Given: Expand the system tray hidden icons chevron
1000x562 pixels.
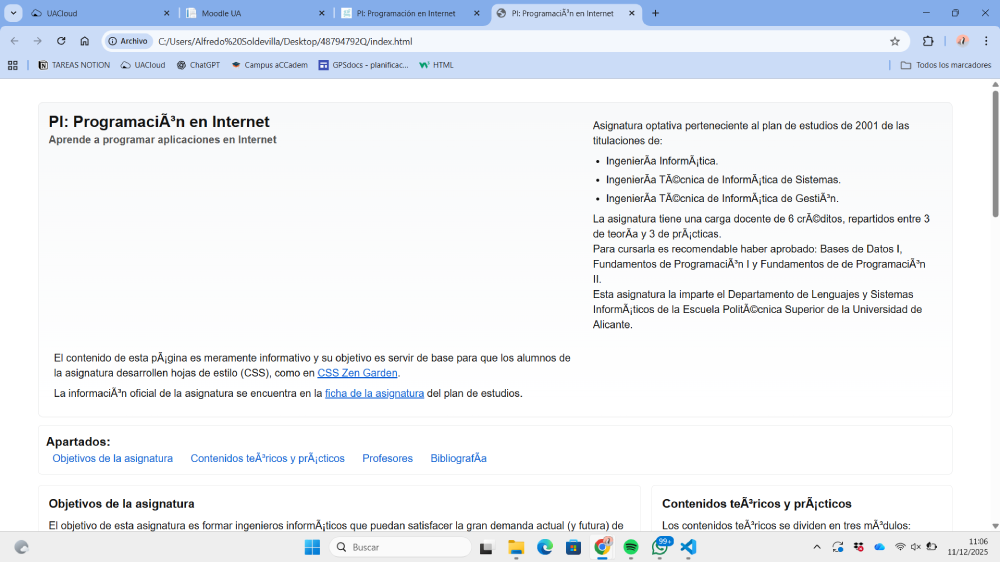Looking at the screenshot, I should (817, 547).
